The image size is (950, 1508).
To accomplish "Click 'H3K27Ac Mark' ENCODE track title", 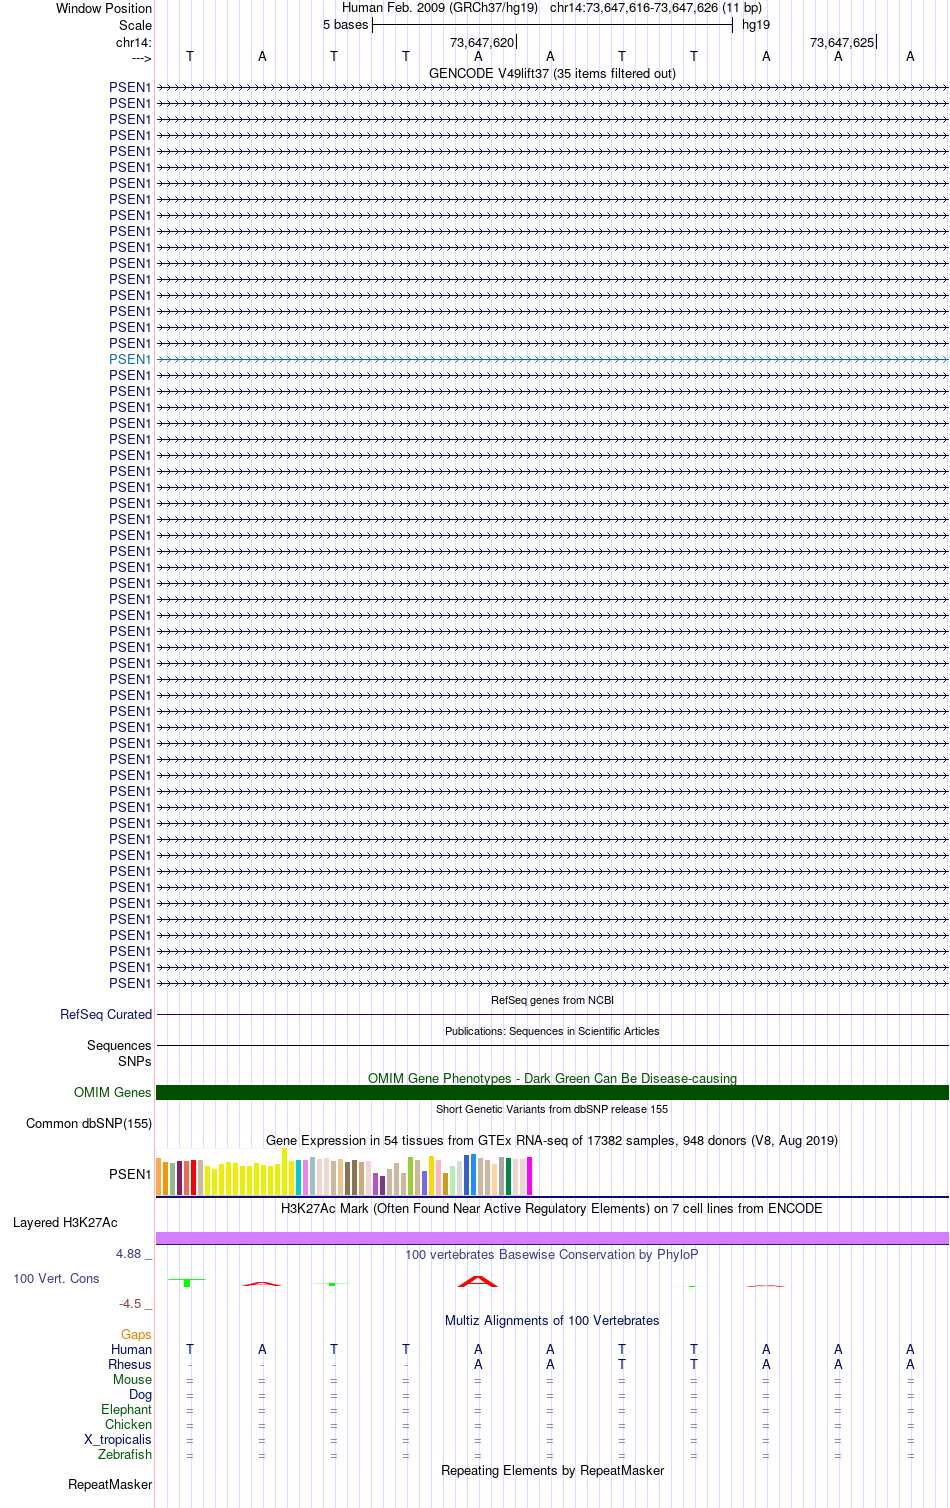I will (x=552, y=1208).
